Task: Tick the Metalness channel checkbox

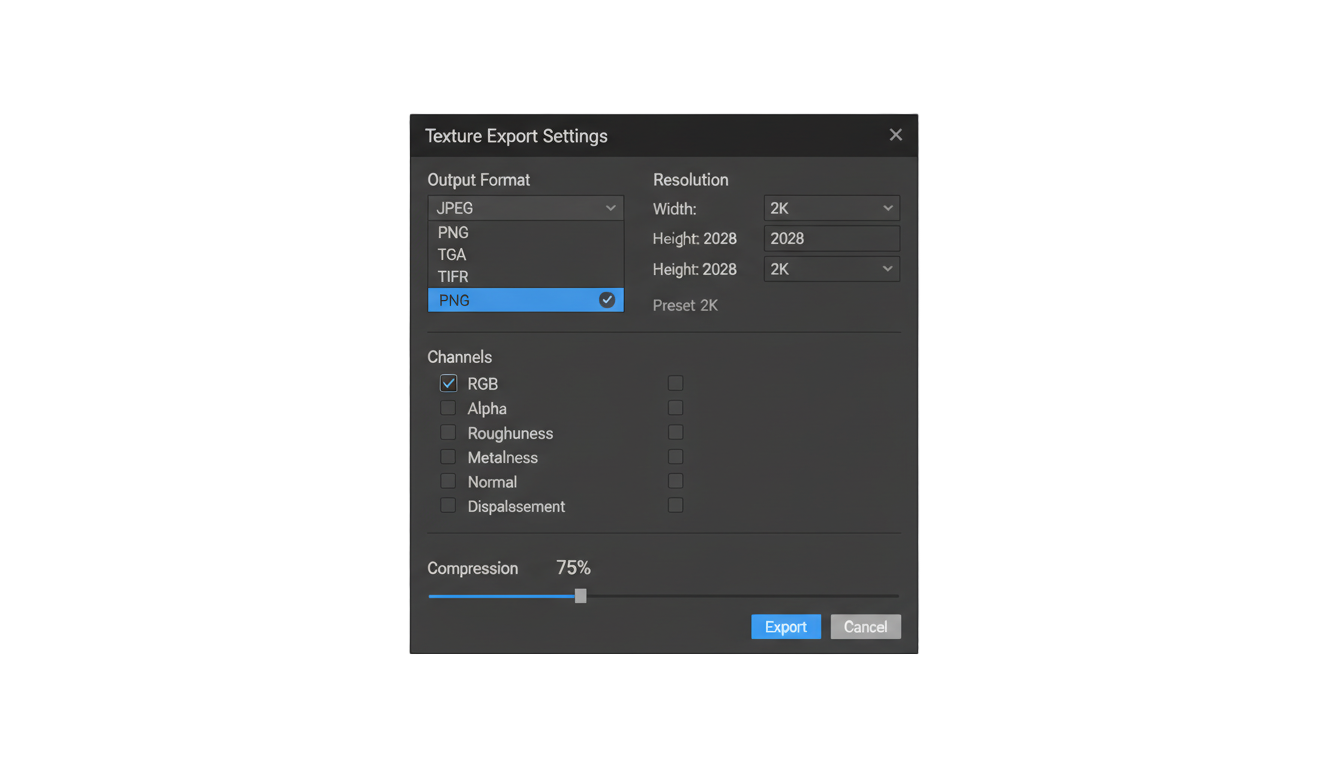Action: coord(448,457)
